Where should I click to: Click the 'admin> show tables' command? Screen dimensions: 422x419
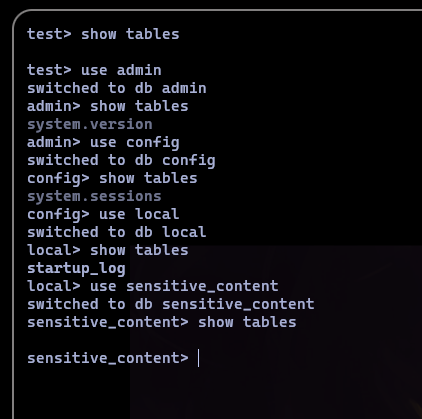[x=108, y=106]
